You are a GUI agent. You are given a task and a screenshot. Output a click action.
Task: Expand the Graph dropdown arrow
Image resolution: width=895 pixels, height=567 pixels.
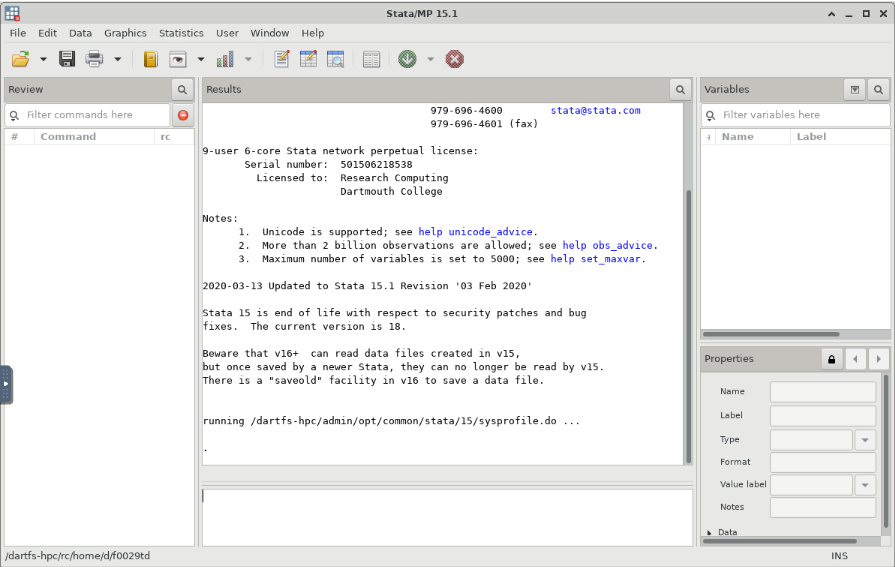pos(248,59)
